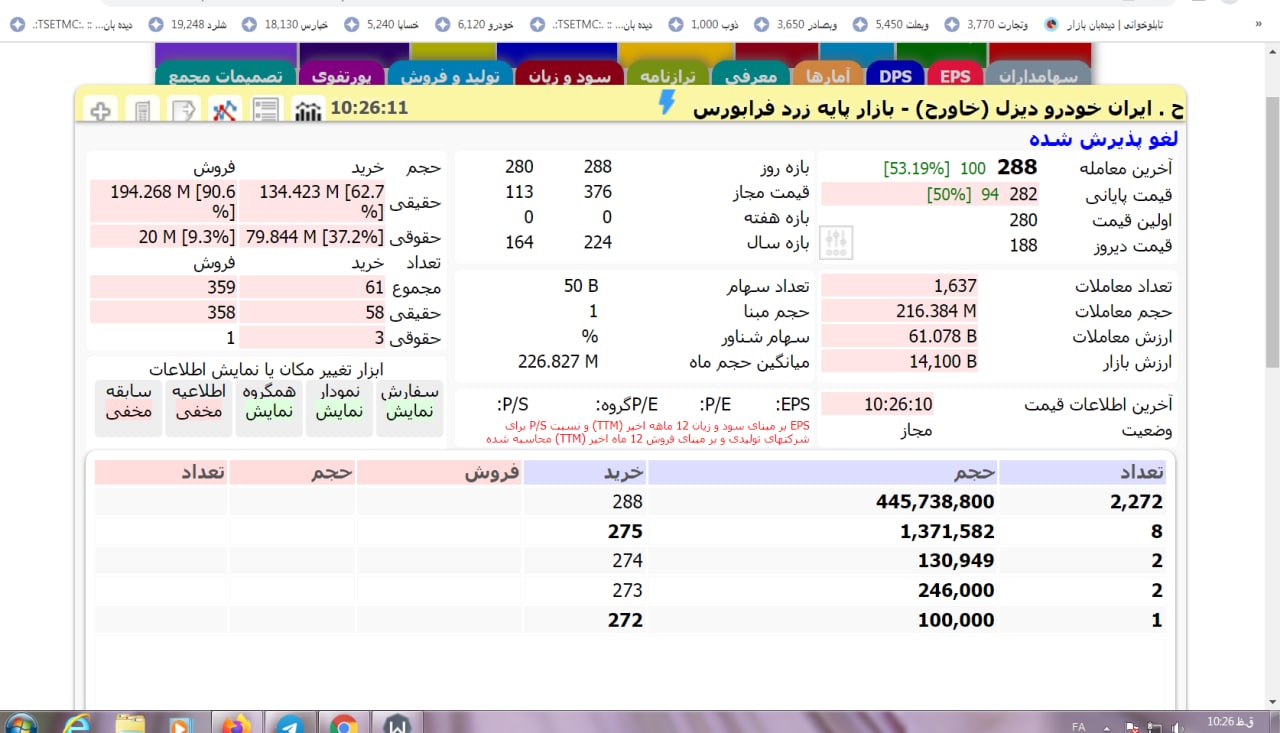Viewport: 1280px width, 733px height.
Task: Open the تصمیمات مجمع tab
Action: (x=226, y=76)
